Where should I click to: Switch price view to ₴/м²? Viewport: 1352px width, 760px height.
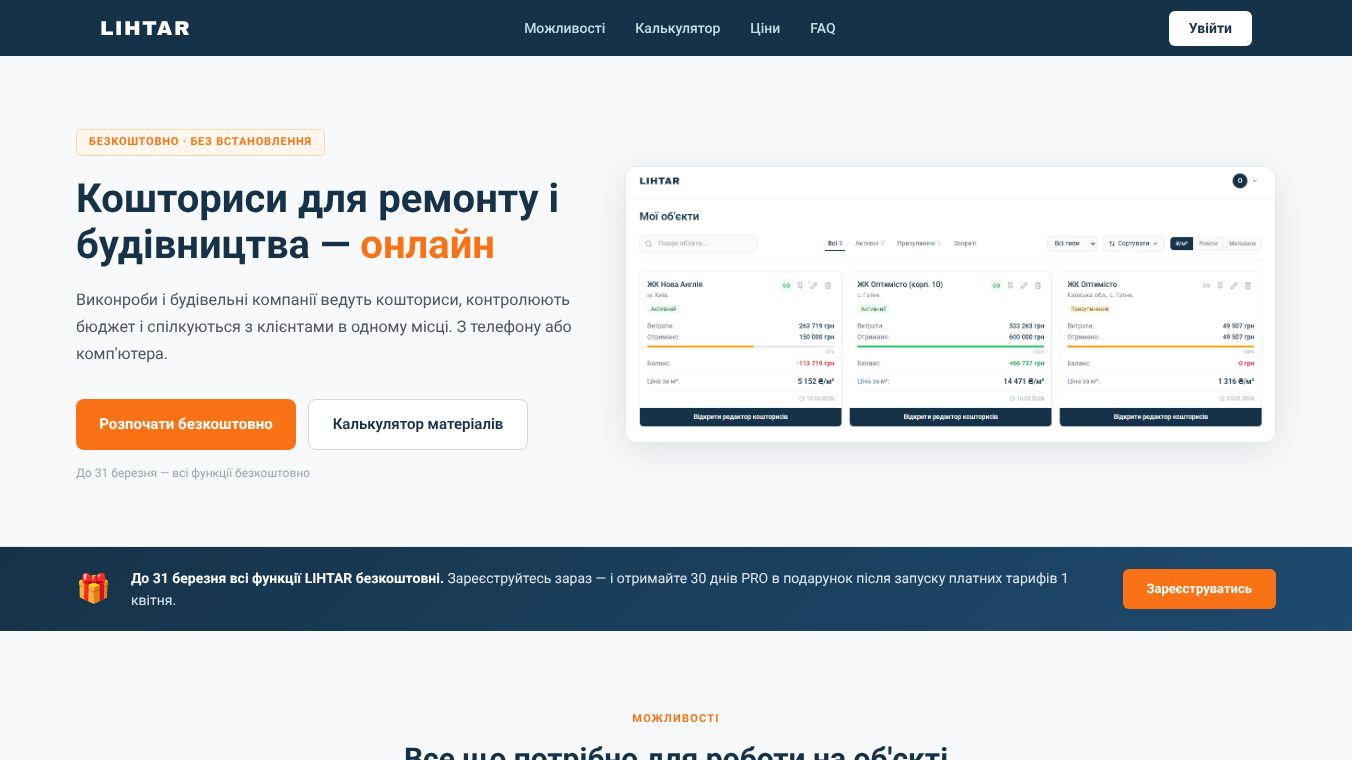click(1181, 243)
